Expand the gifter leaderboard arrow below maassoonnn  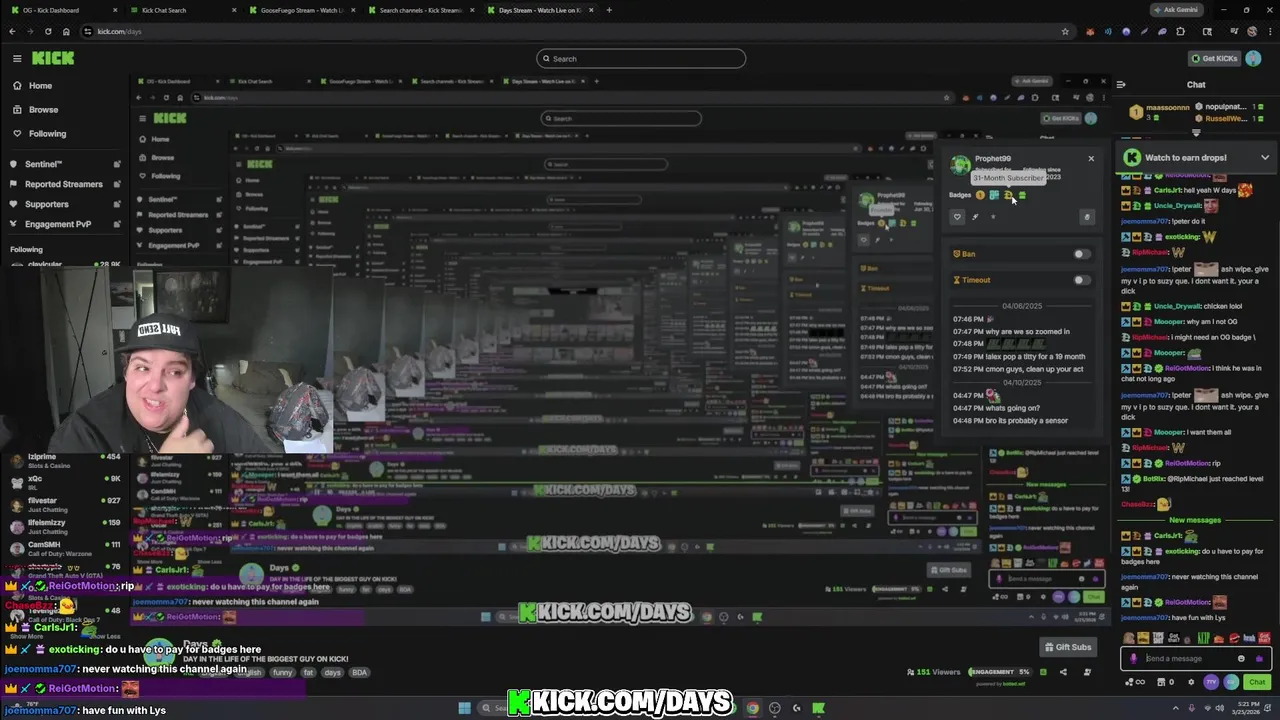tap(1196, 132)
